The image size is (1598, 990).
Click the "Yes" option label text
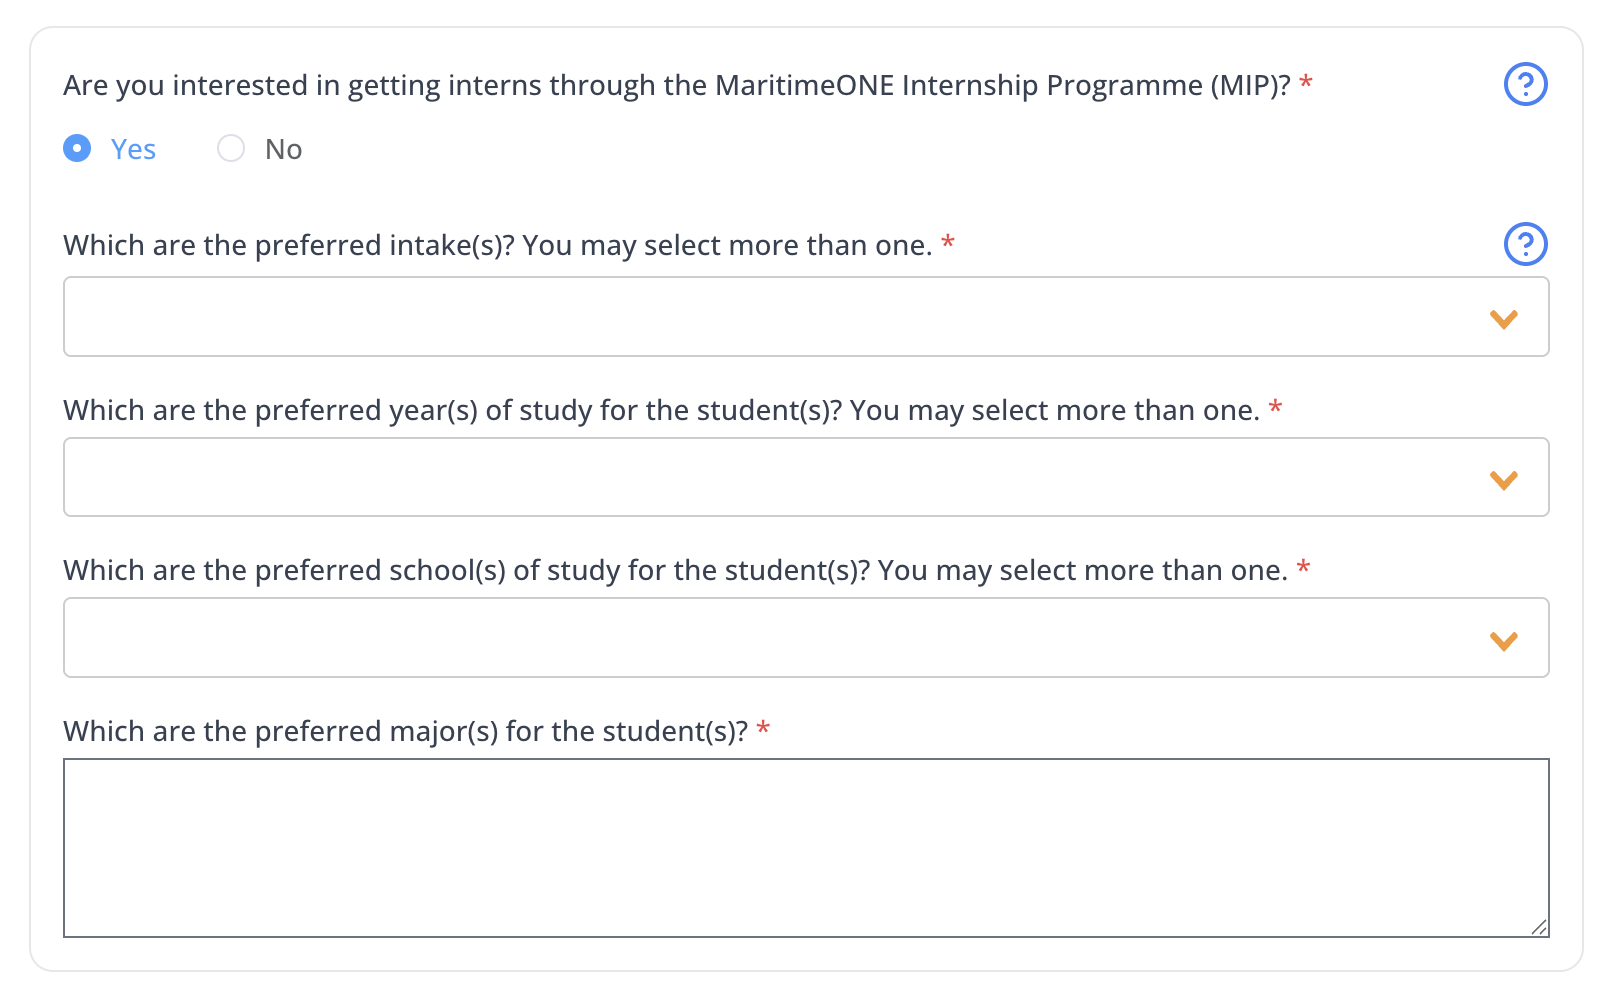pos(133,150)
